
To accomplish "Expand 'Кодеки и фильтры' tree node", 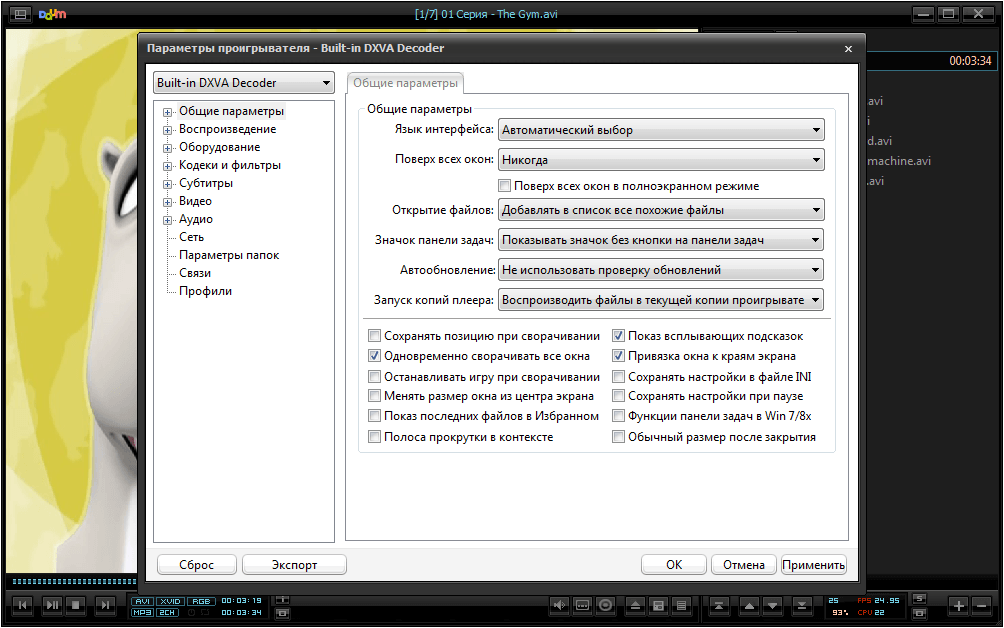I will coord(168,166).
